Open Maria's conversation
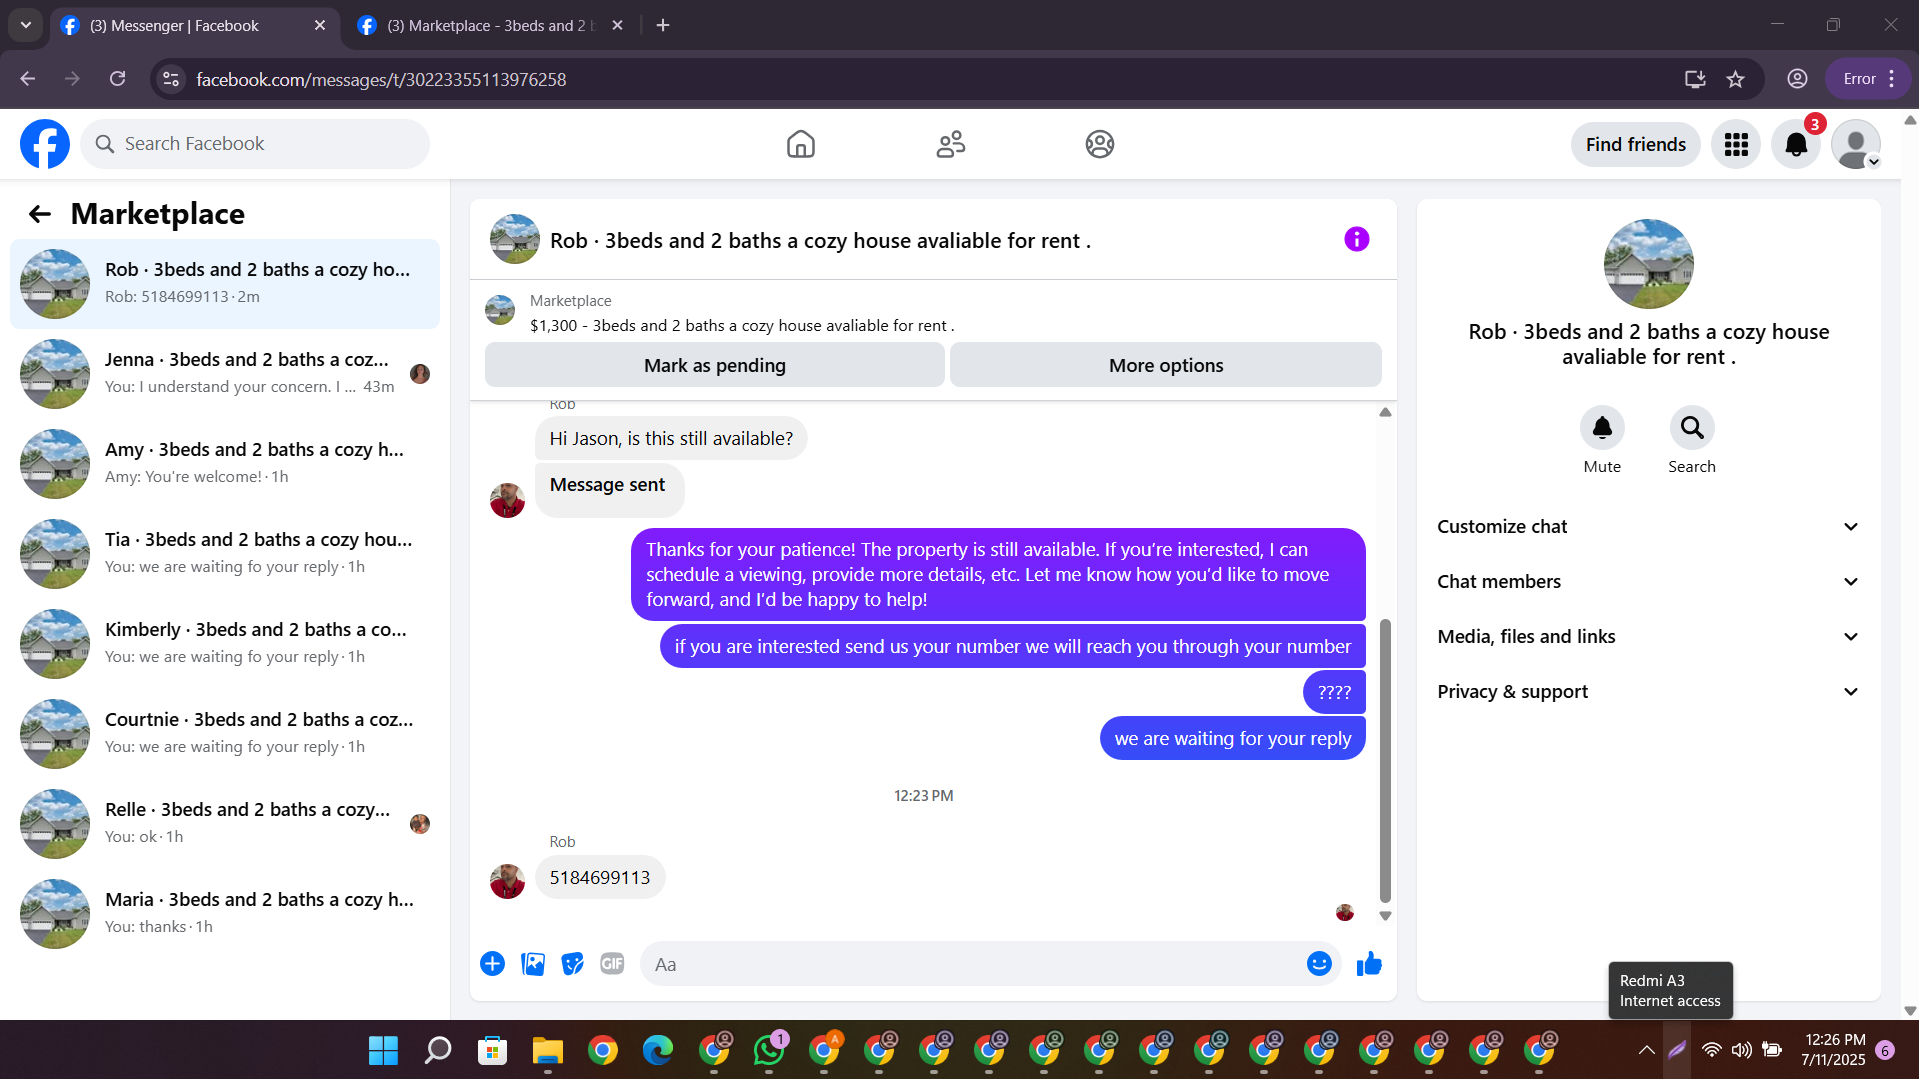1919x1079 pixels. [x=225, y=914]
